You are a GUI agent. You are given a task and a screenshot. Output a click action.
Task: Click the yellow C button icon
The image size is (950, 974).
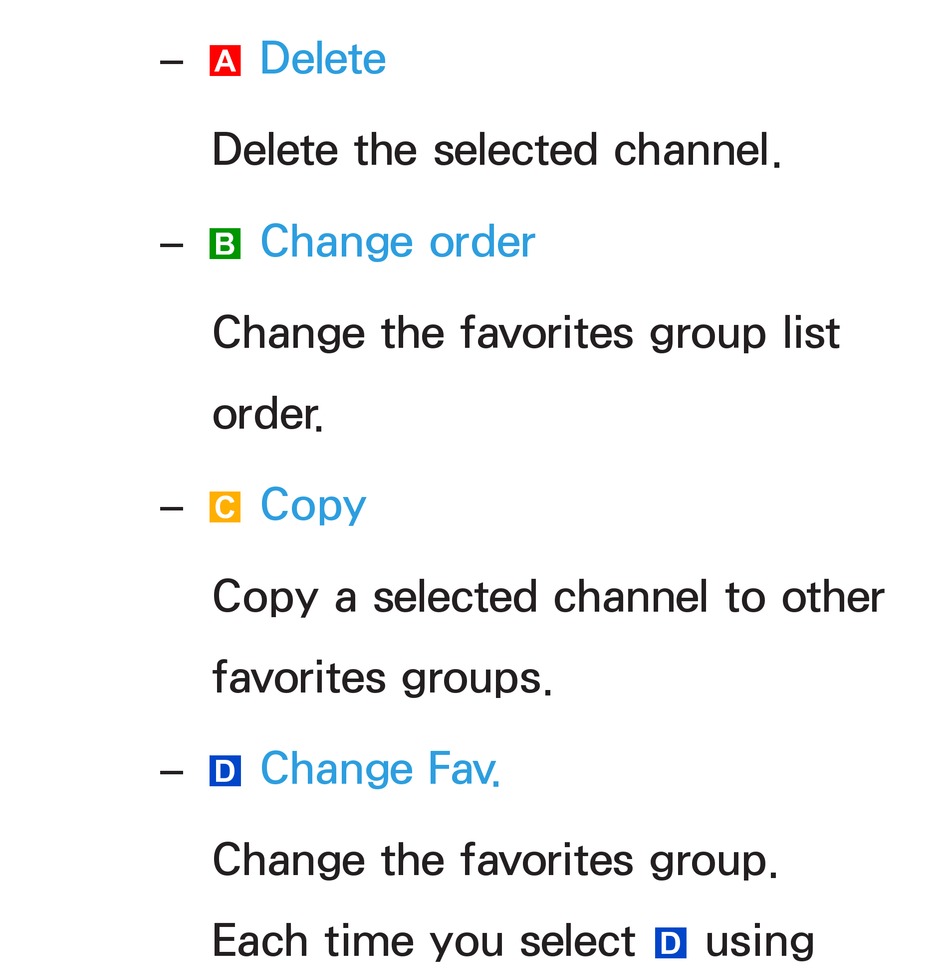[225, 507]
